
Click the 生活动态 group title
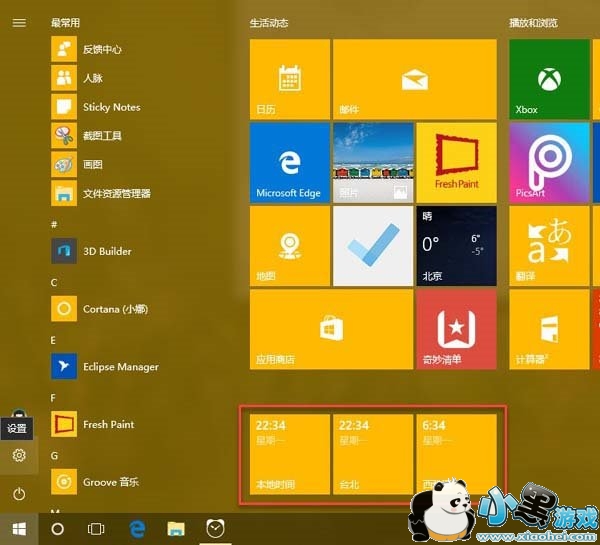pyautogui.click(x=269, y=23)
